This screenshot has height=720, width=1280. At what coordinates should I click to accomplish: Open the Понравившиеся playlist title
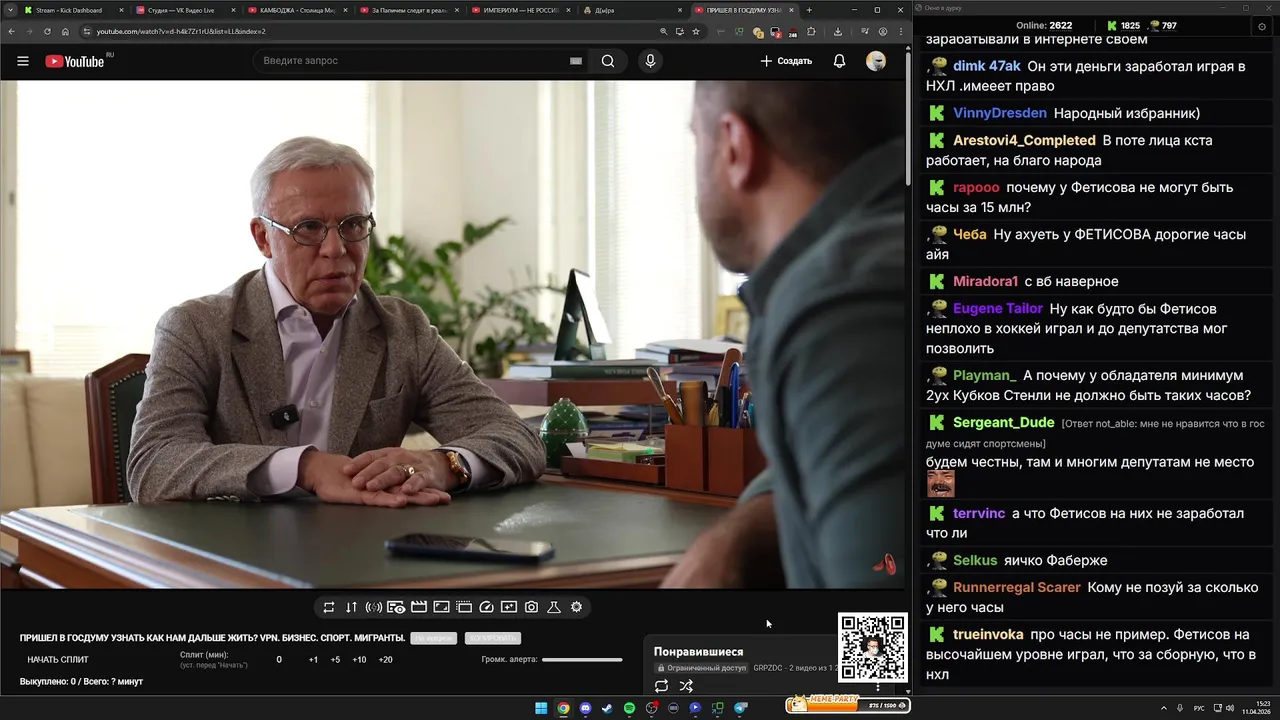tap(699, 652)
